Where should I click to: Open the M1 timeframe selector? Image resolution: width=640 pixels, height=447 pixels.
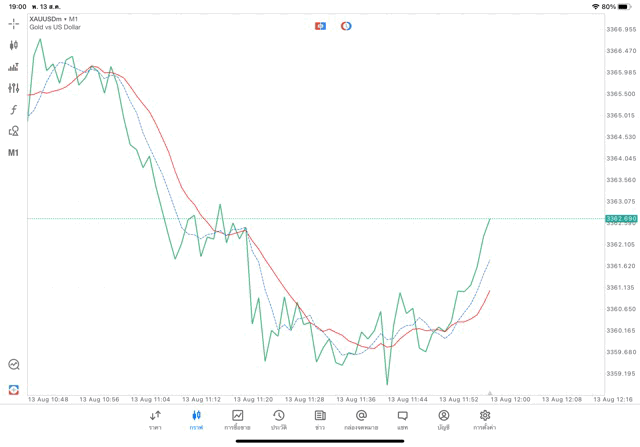(x=14, y=153)
